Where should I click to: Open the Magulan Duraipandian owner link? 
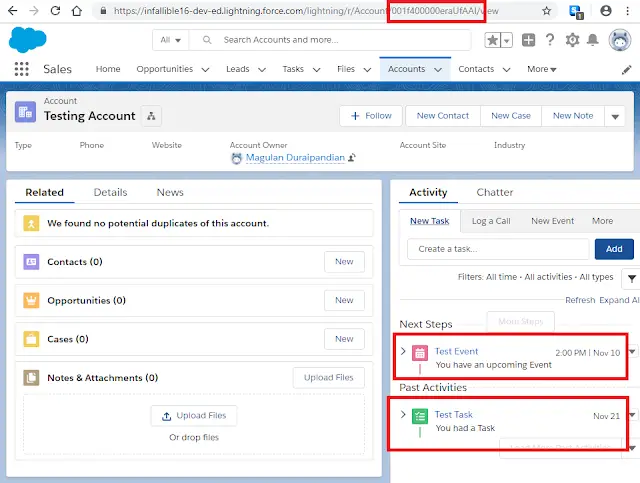point(295,158)
